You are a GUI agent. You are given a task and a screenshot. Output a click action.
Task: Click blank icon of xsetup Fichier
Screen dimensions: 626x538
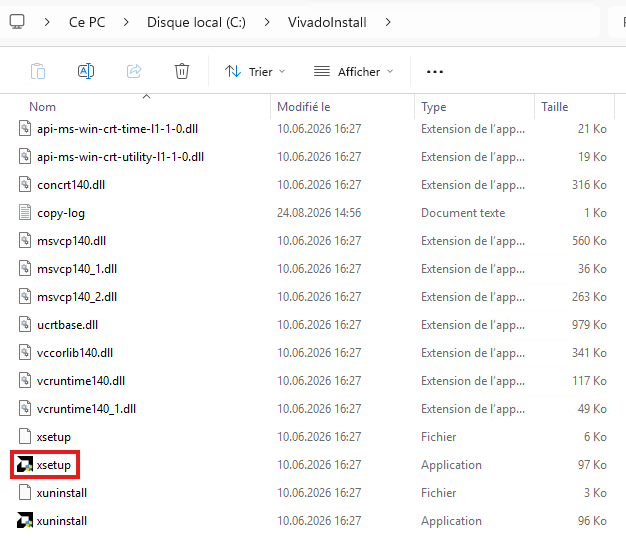[x=25, y=436]
